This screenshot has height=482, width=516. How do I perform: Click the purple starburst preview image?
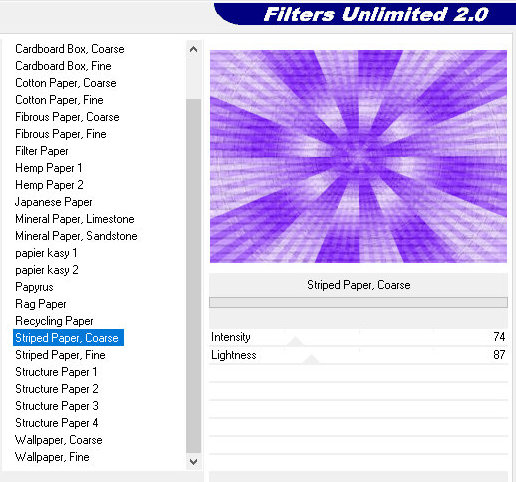coord(358,156)
